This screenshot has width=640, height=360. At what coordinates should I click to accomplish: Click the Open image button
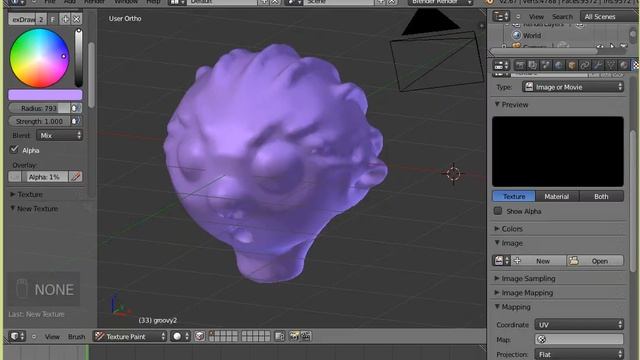click(x=596, y=260)
